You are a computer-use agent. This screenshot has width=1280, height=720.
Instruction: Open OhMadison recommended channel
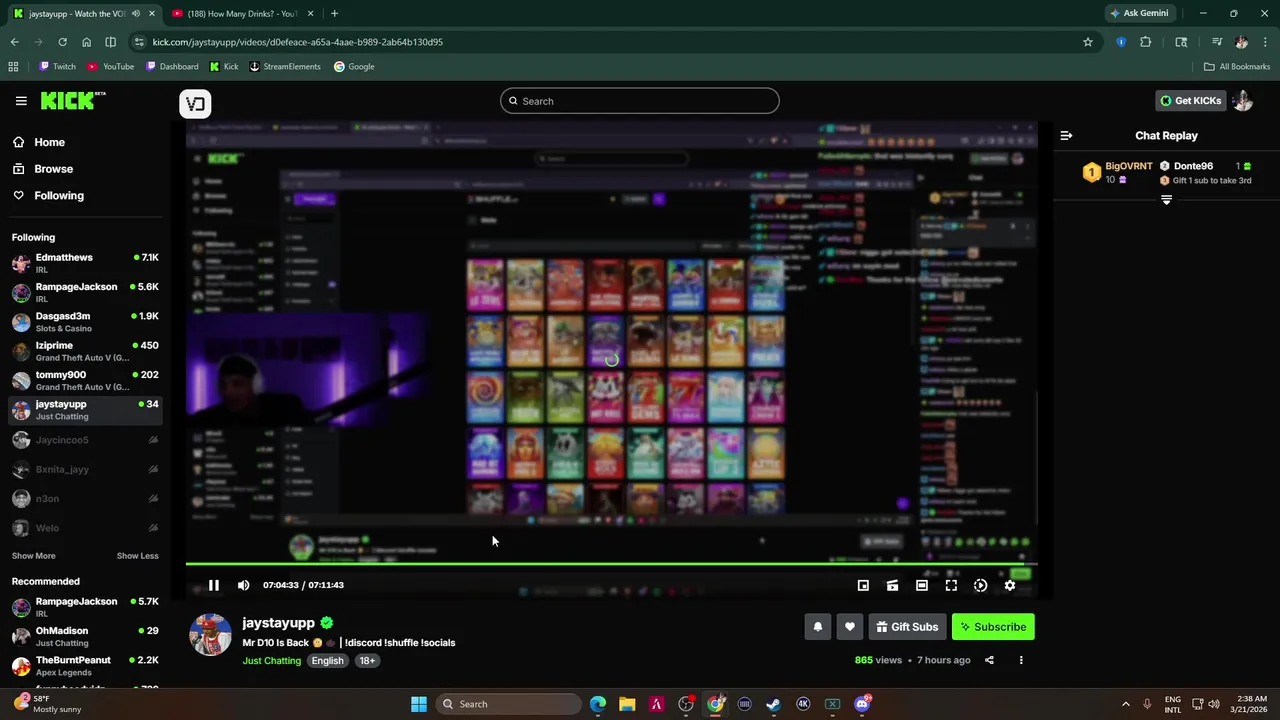coord(85,636)
